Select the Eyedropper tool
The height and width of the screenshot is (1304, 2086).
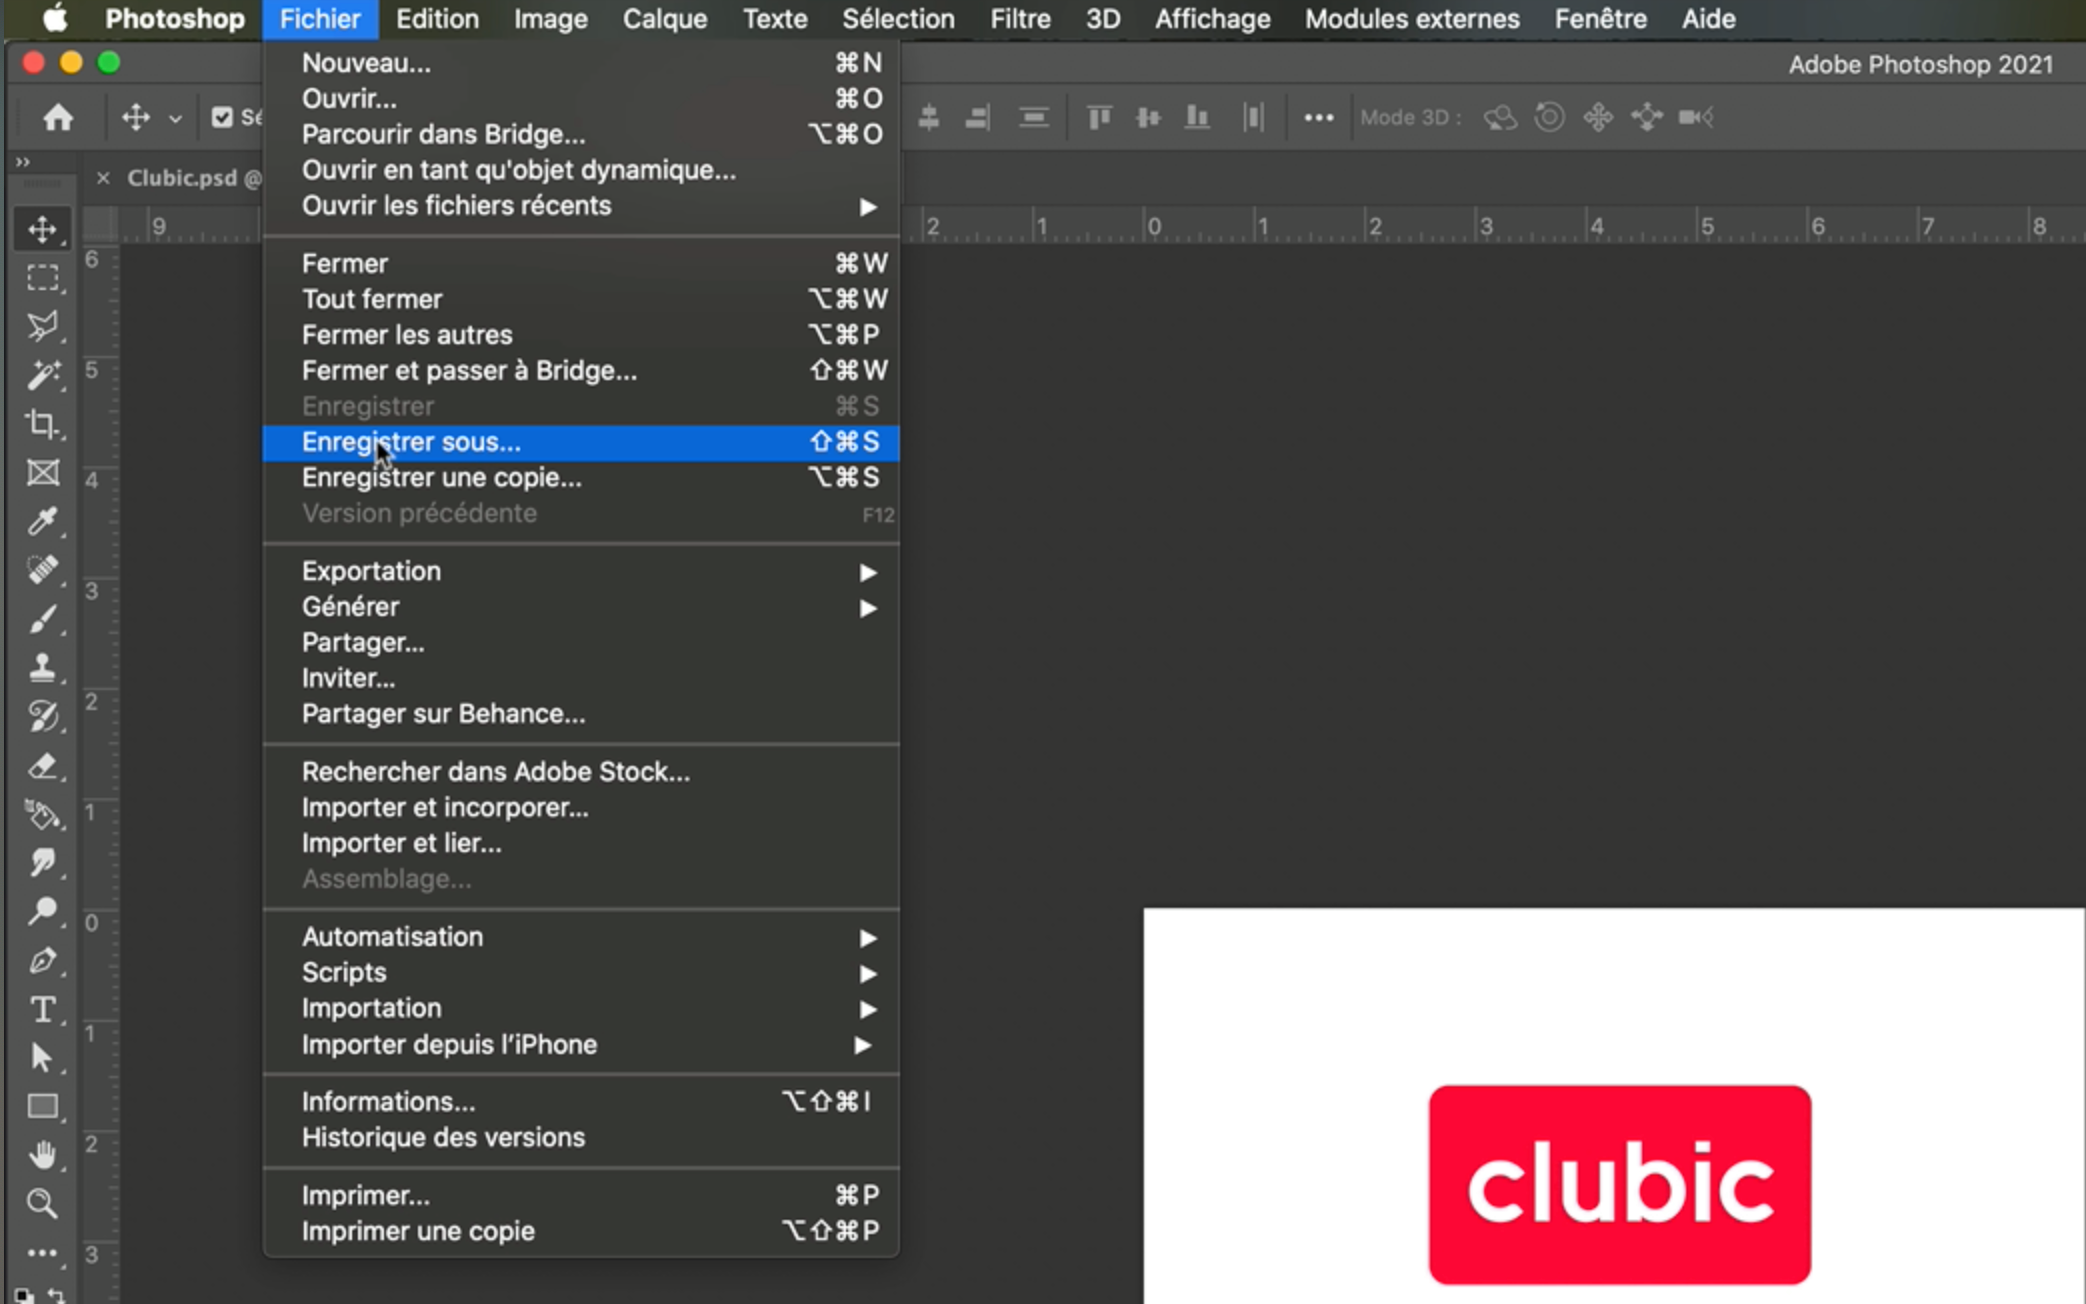click(x=42, y=521)
